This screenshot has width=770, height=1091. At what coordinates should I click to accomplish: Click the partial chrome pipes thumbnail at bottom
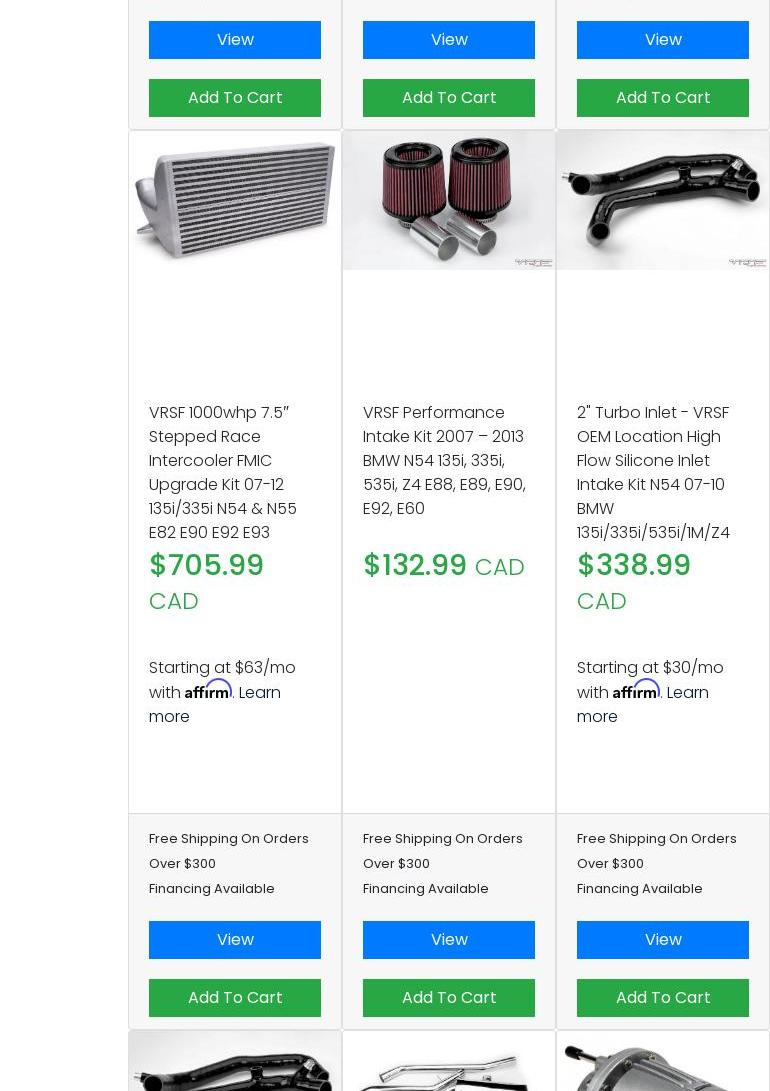(449, 1071)
